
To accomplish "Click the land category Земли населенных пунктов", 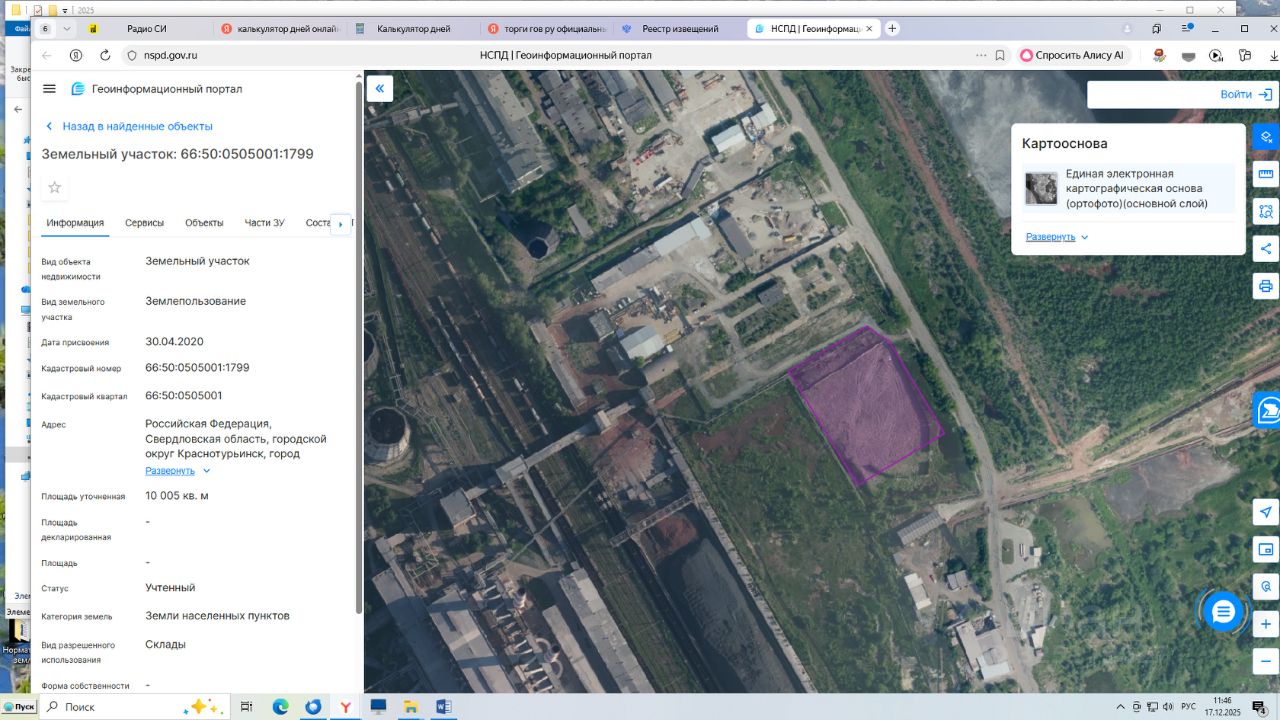I will tap(217, 616).
